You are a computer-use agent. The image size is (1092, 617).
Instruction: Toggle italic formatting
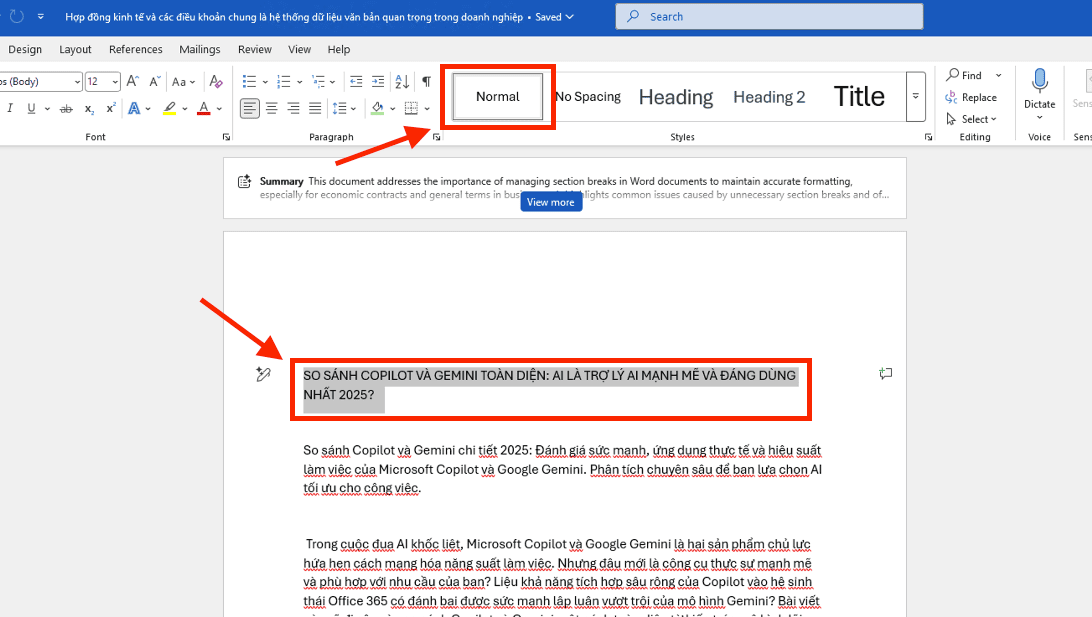(x=10, y=108)
